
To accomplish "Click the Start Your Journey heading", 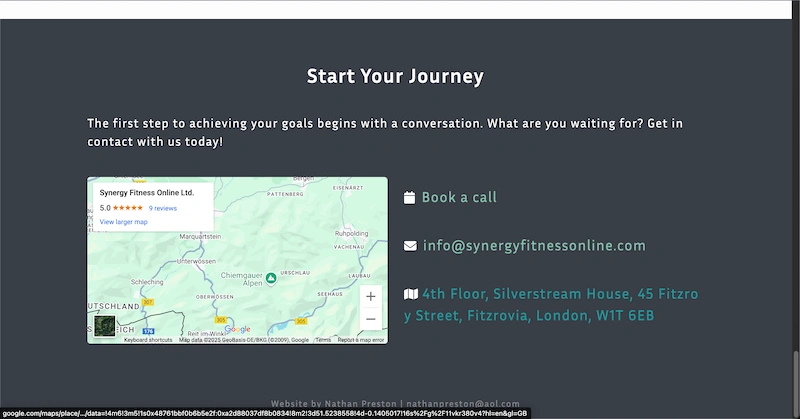I will coord(395,76).
